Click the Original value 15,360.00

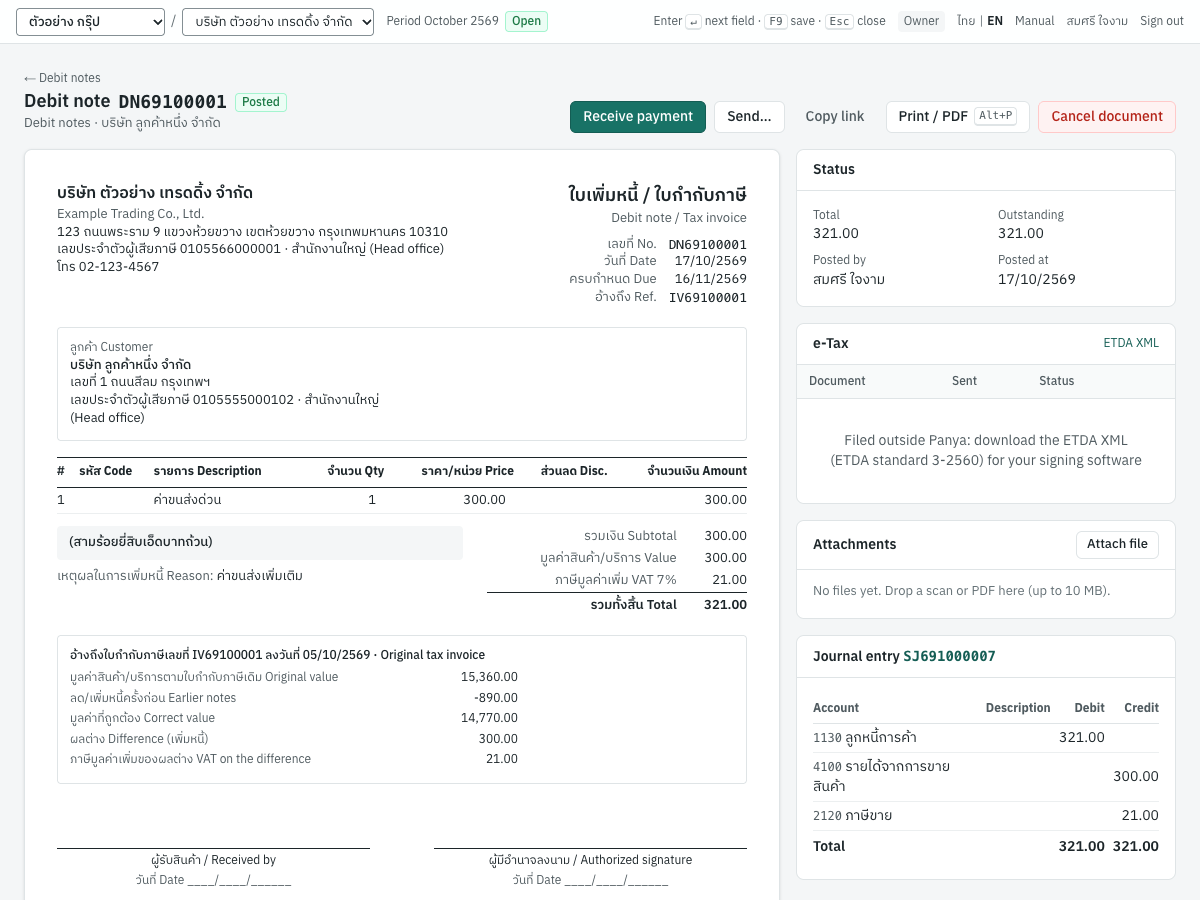(x=489, y=677)
